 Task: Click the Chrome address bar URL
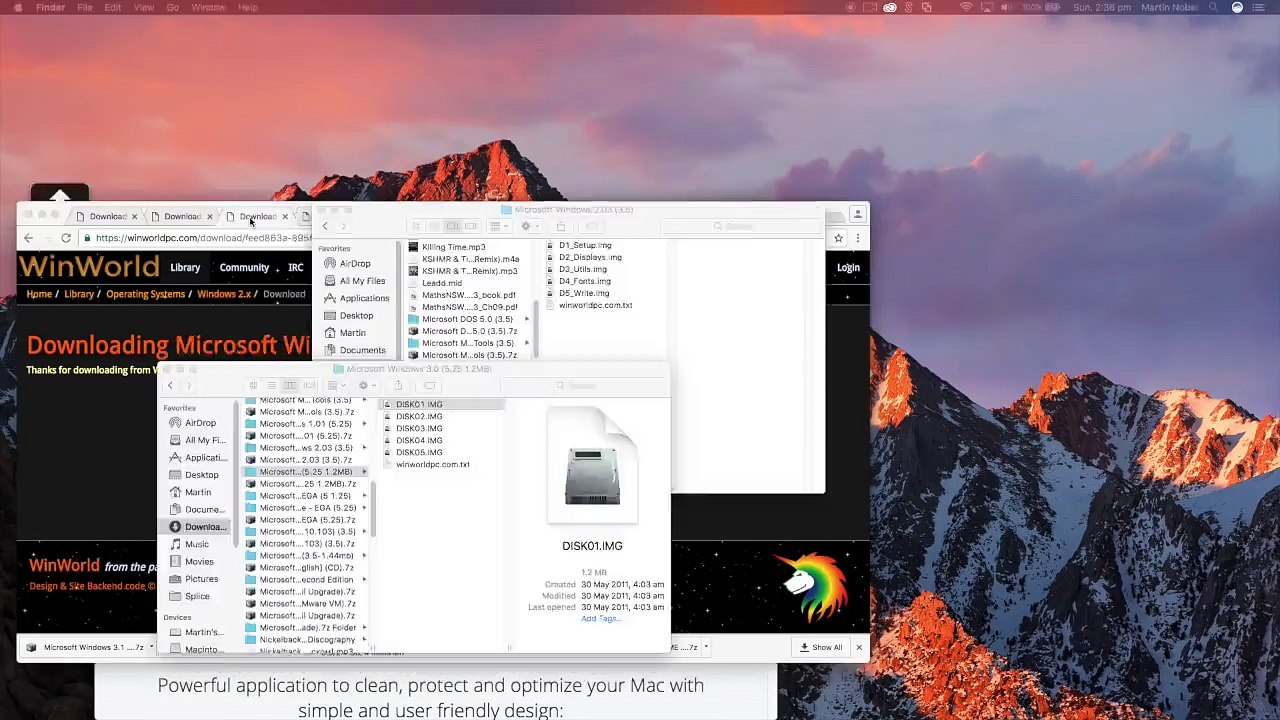point(204,238)
